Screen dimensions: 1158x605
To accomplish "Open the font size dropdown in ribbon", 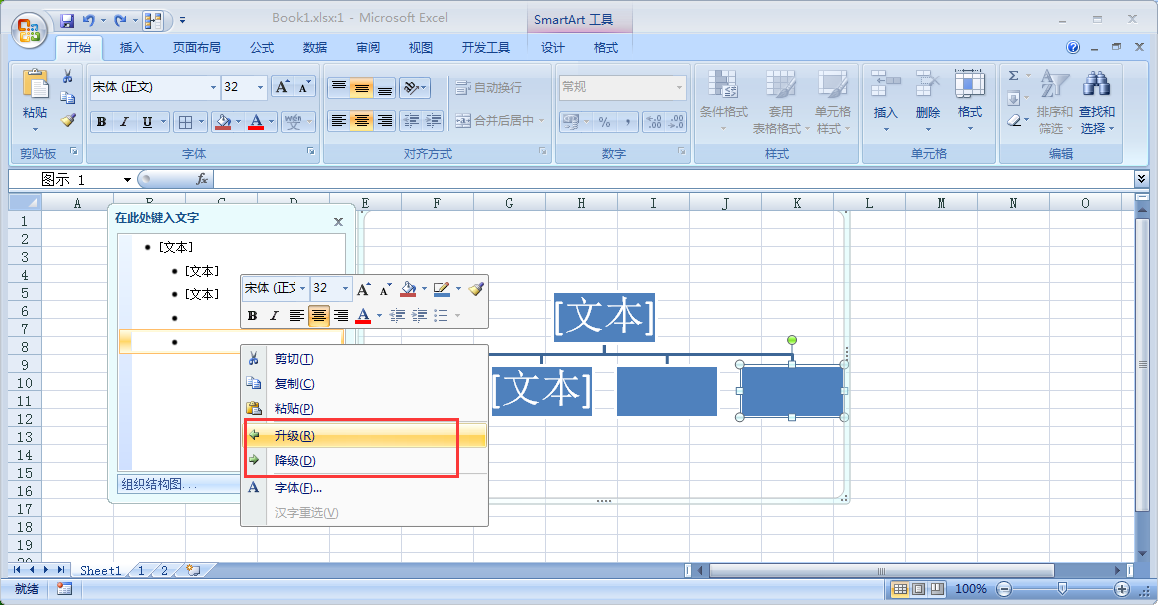I will [x=260, y=87].
